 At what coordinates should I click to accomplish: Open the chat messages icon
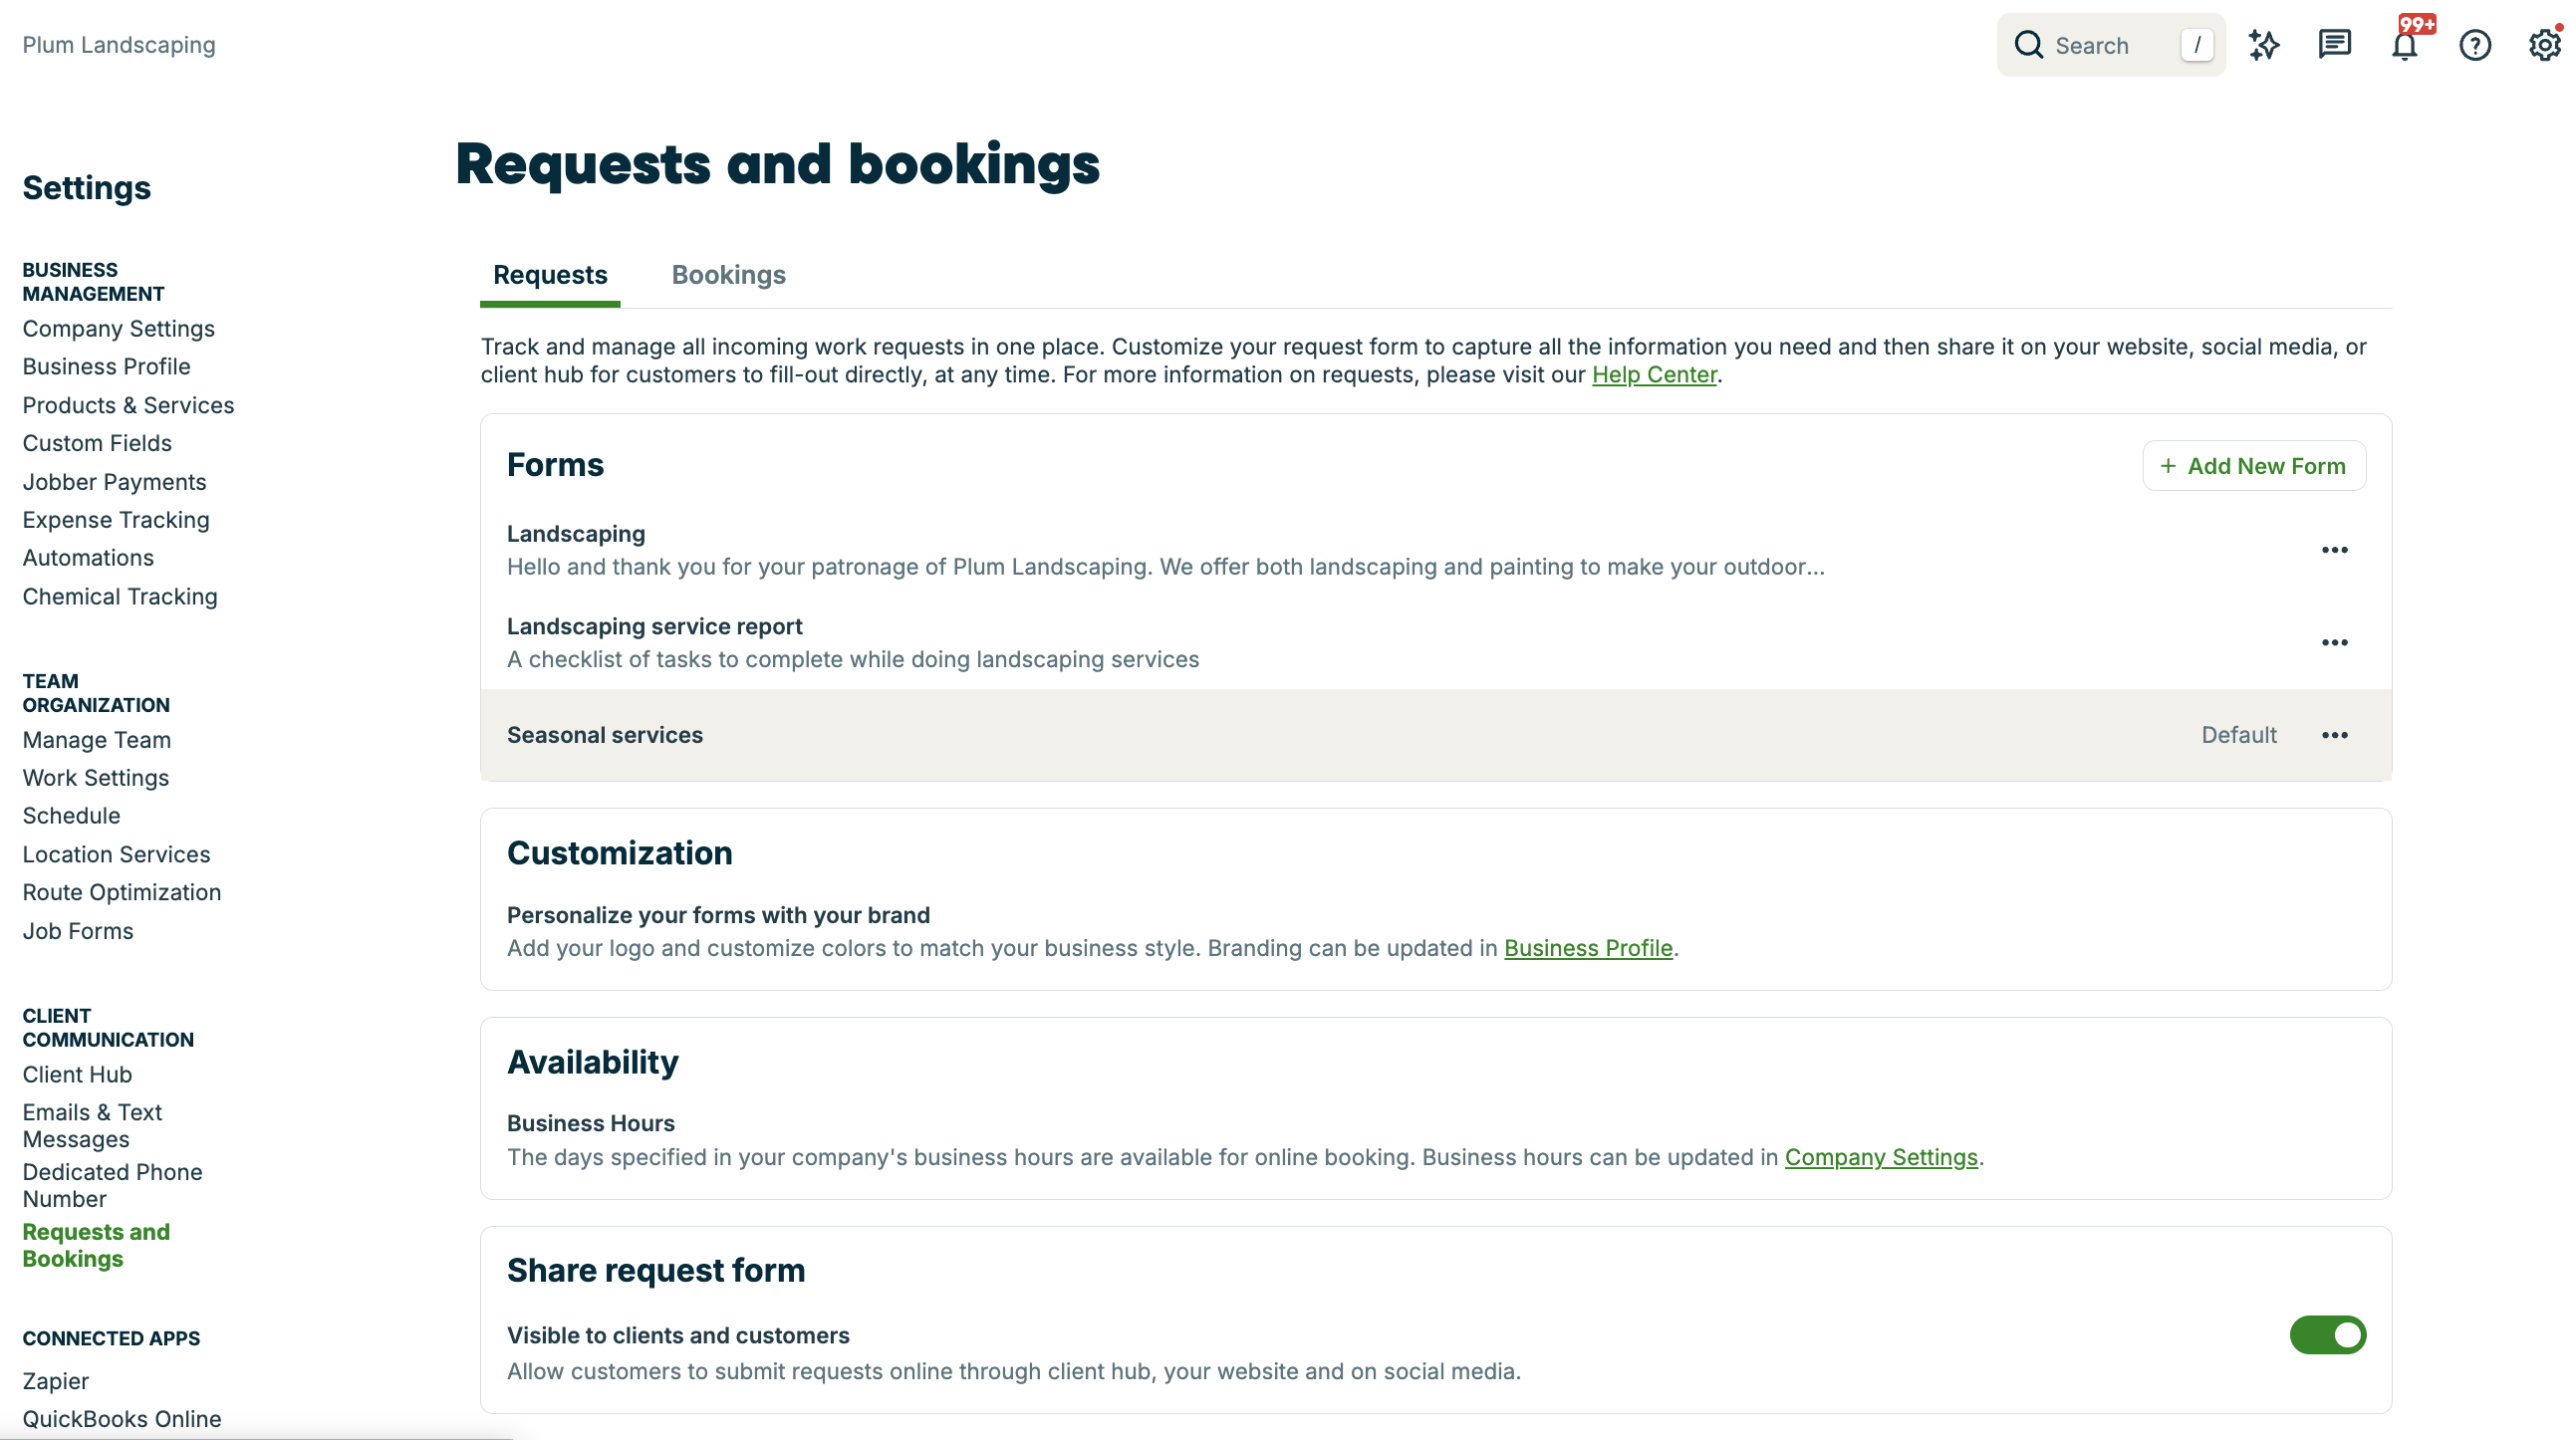click(2335, 44)
